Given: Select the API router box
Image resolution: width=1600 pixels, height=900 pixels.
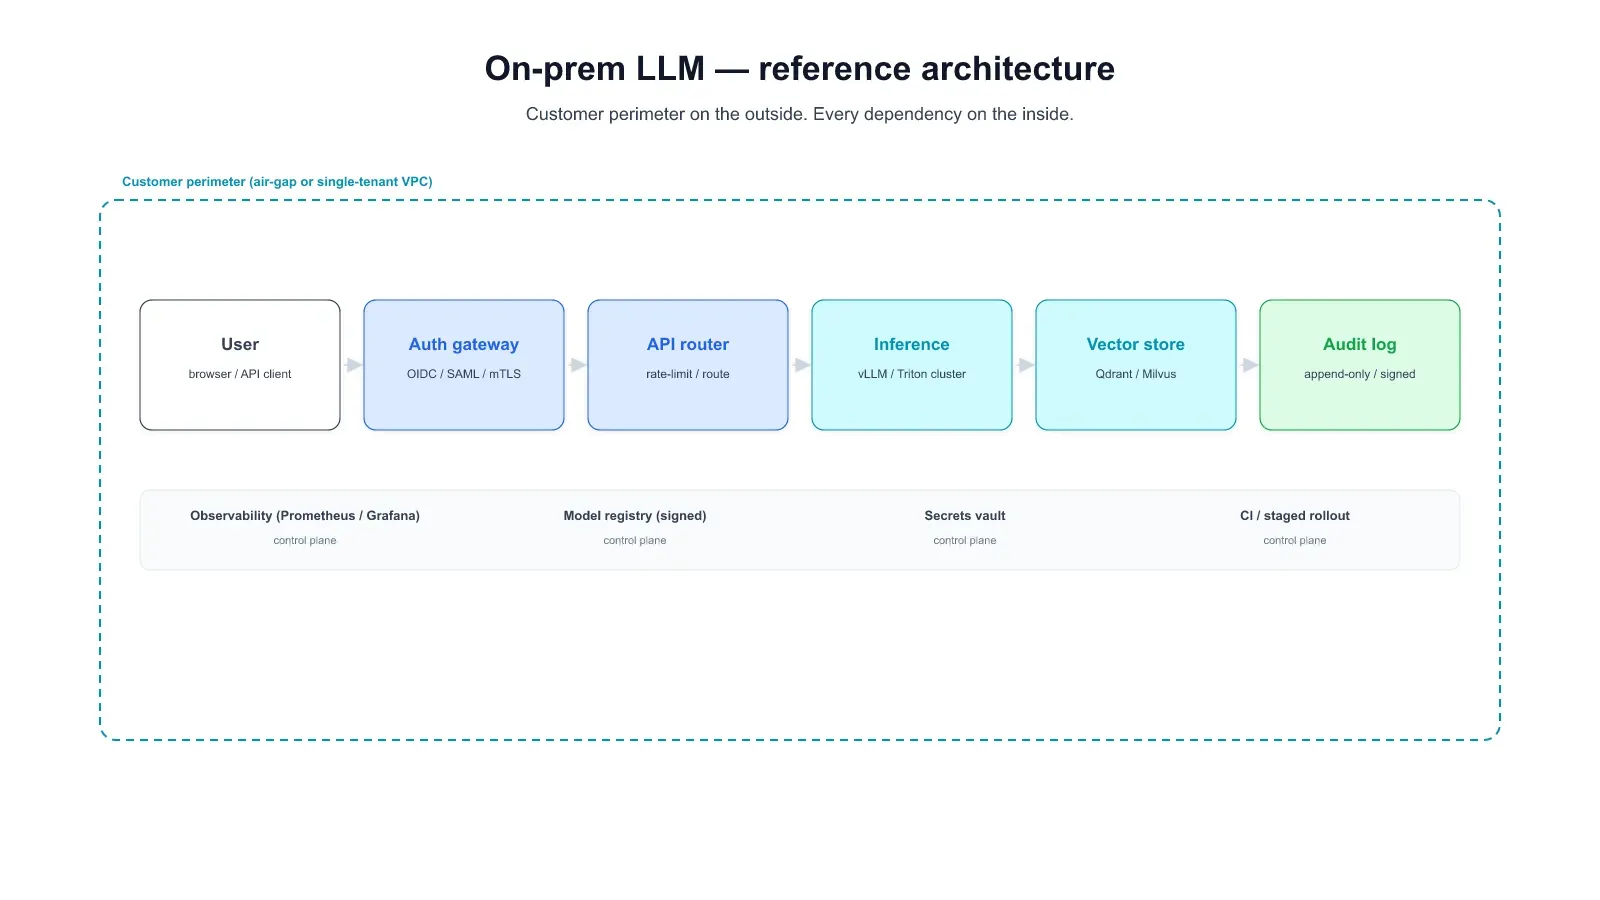Looking at the screenshot, I should [688, 365].
